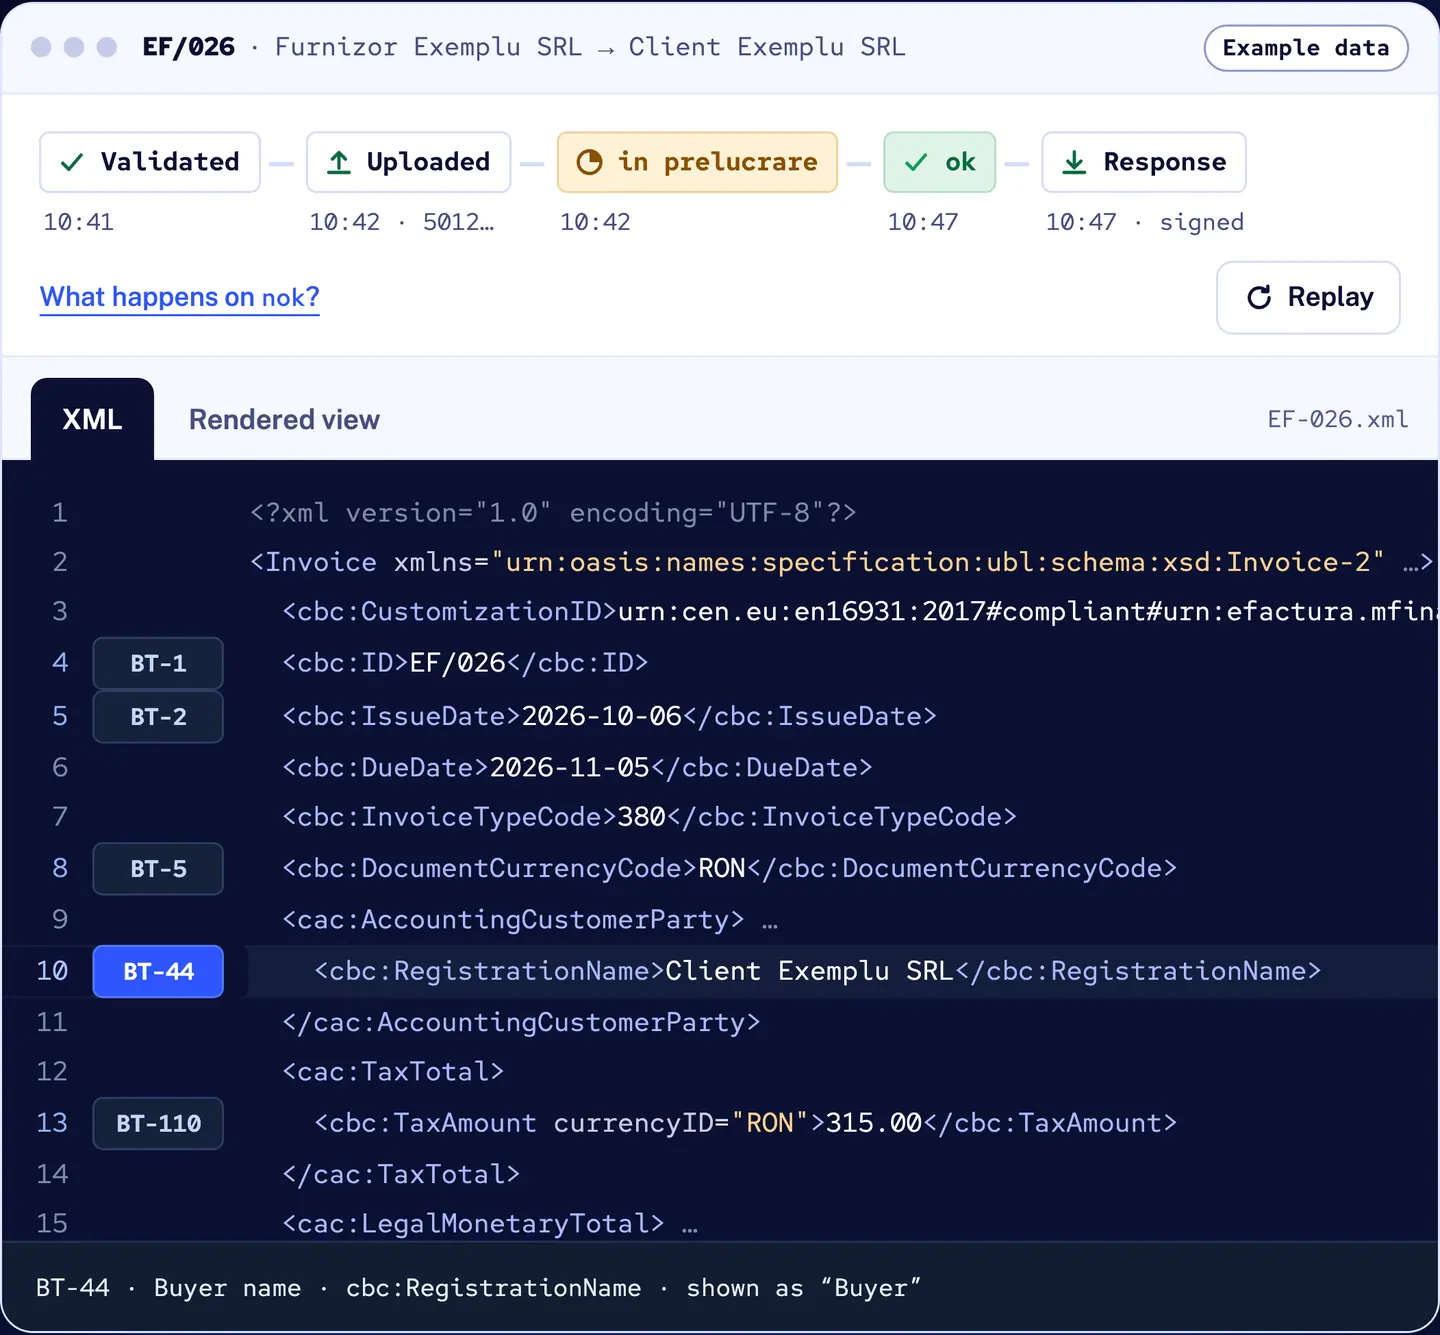This screenshot has width=1440, height=1335.
Task: Click the truncated upload ID 5012…
Action: pyautogui.click(x=459, y=222)
